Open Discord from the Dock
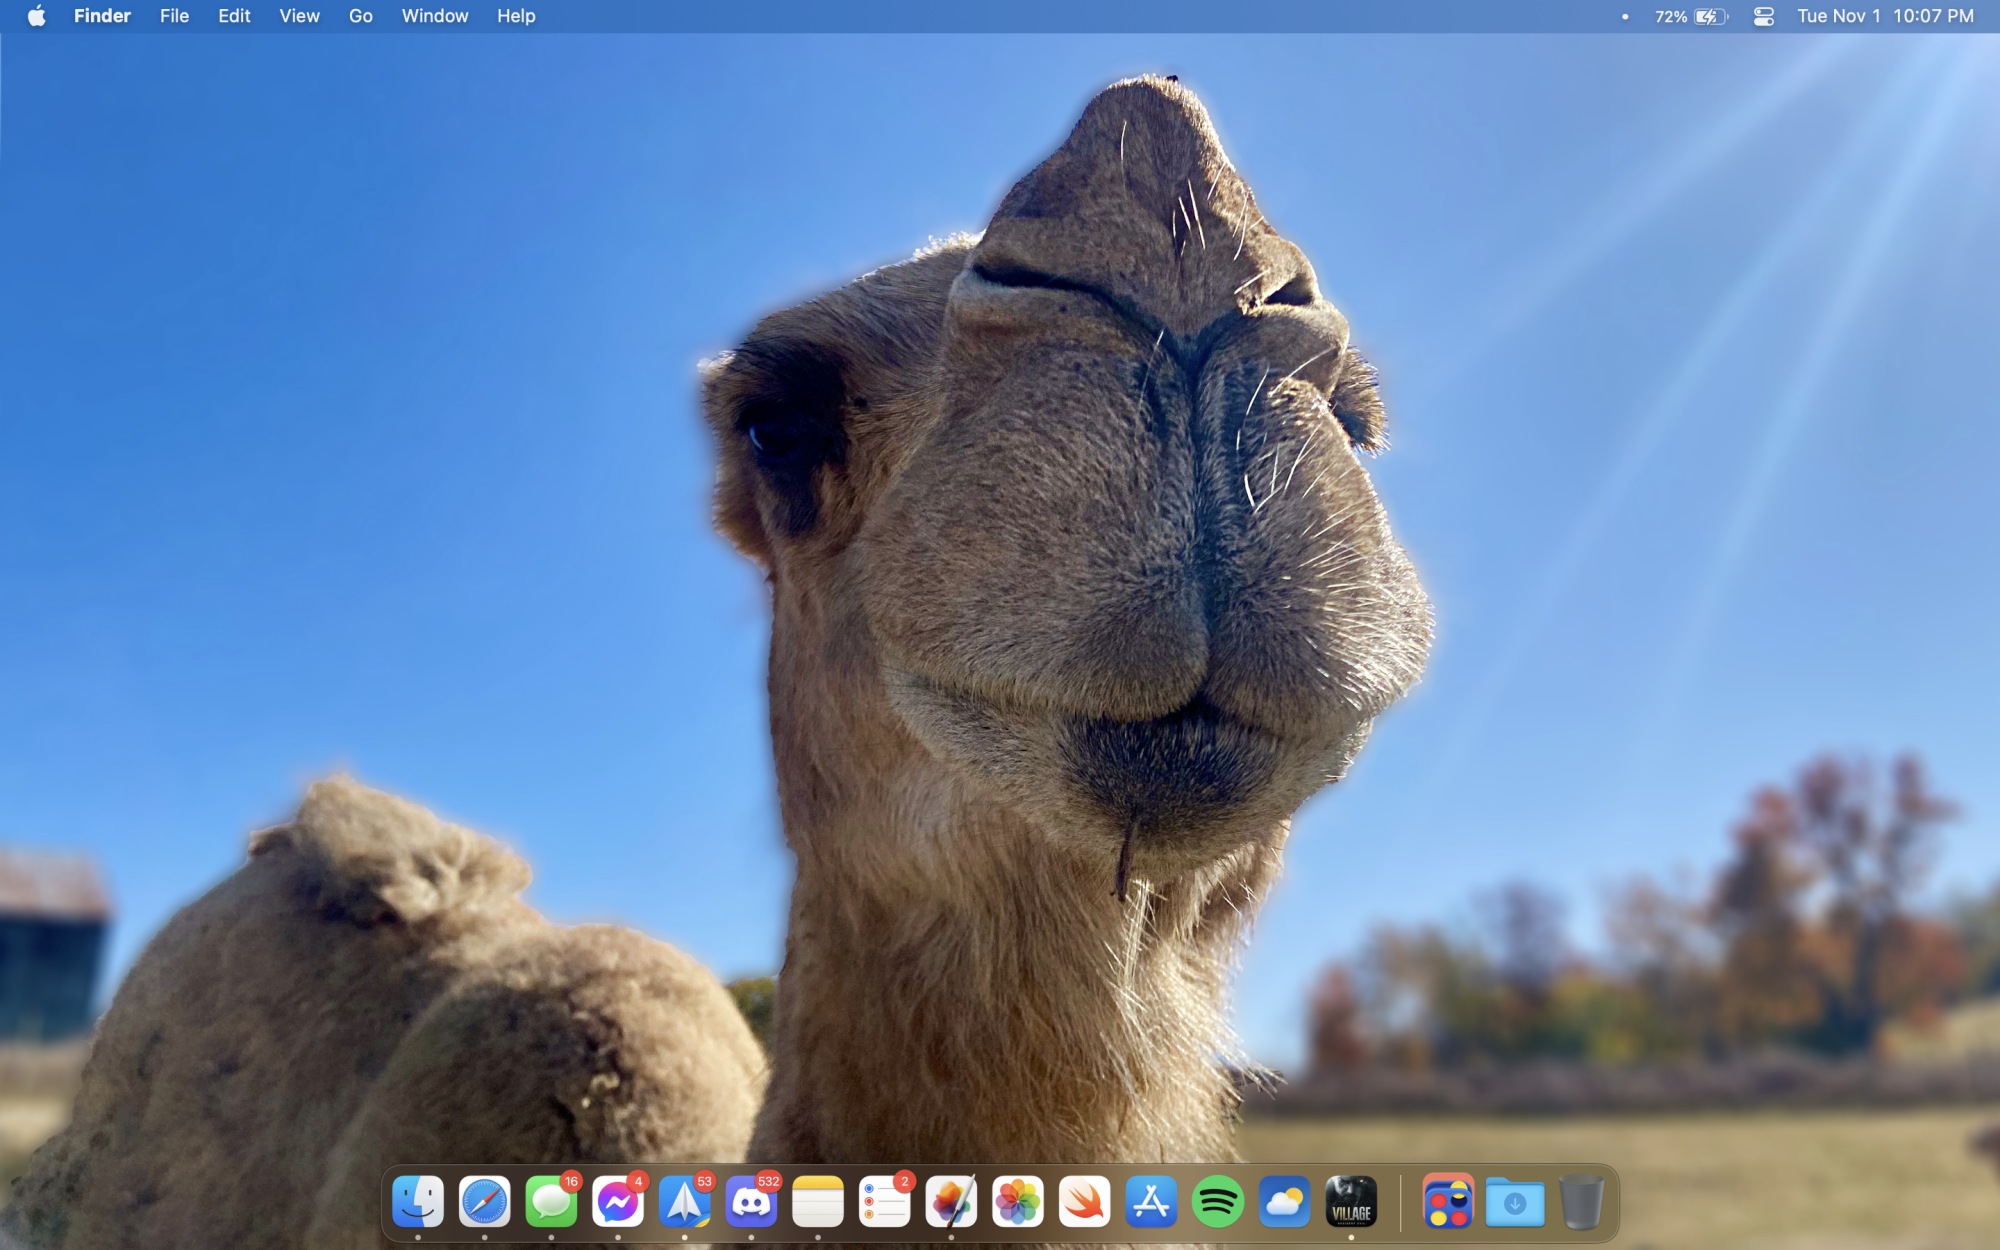This screenshot has width=2000, height=1250. (751, 1201)
